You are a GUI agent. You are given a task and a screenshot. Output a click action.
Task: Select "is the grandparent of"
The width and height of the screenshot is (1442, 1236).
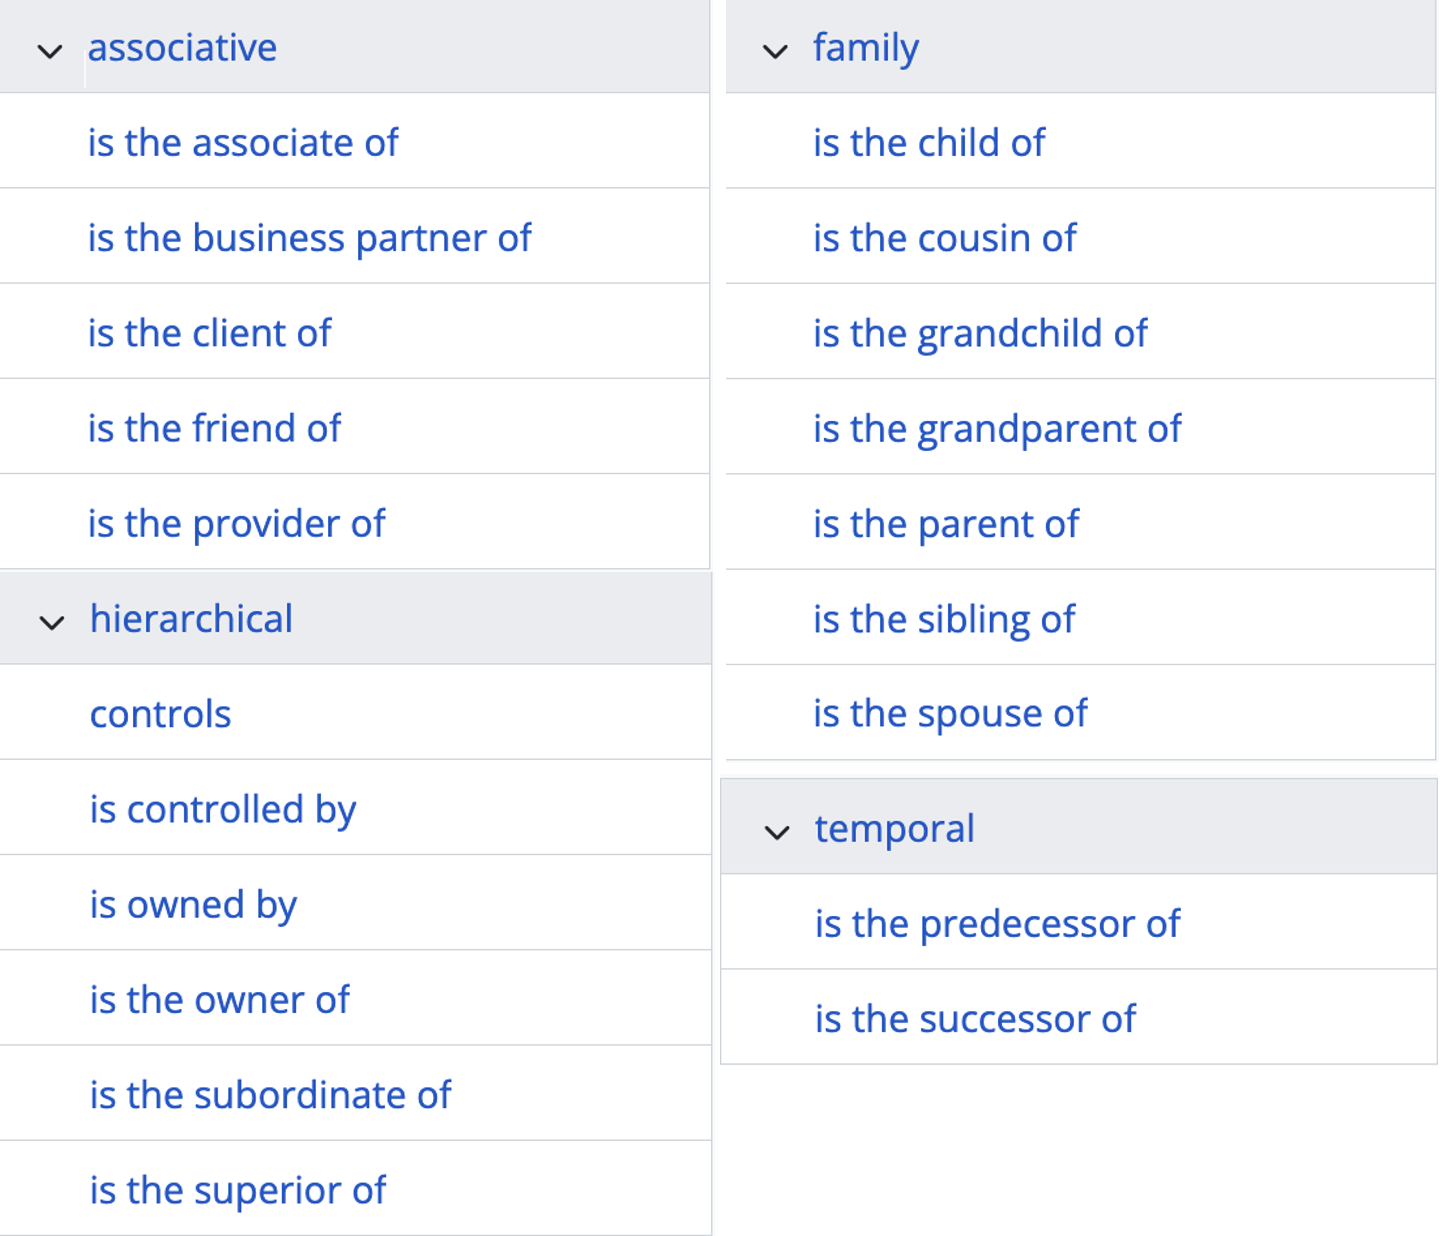point(996,429)
